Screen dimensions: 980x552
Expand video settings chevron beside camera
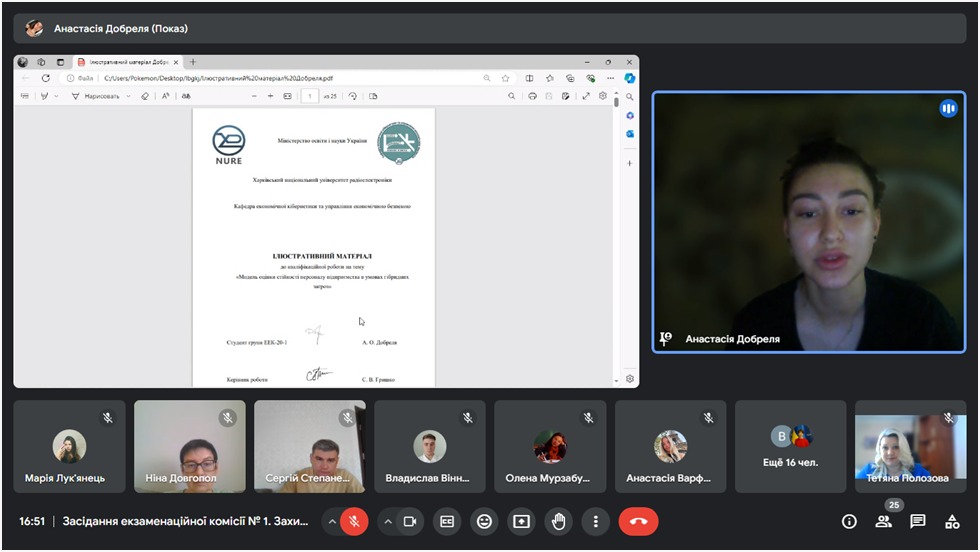coord(386,521)
